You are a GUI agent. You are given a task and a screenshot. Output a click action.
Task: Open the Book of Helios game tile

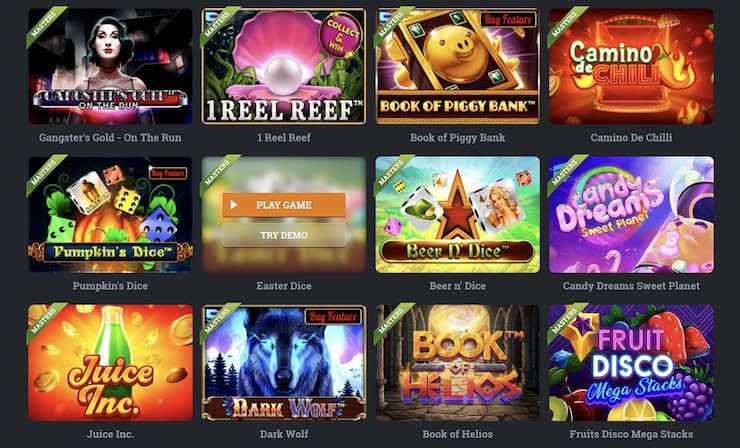(457, 363)
